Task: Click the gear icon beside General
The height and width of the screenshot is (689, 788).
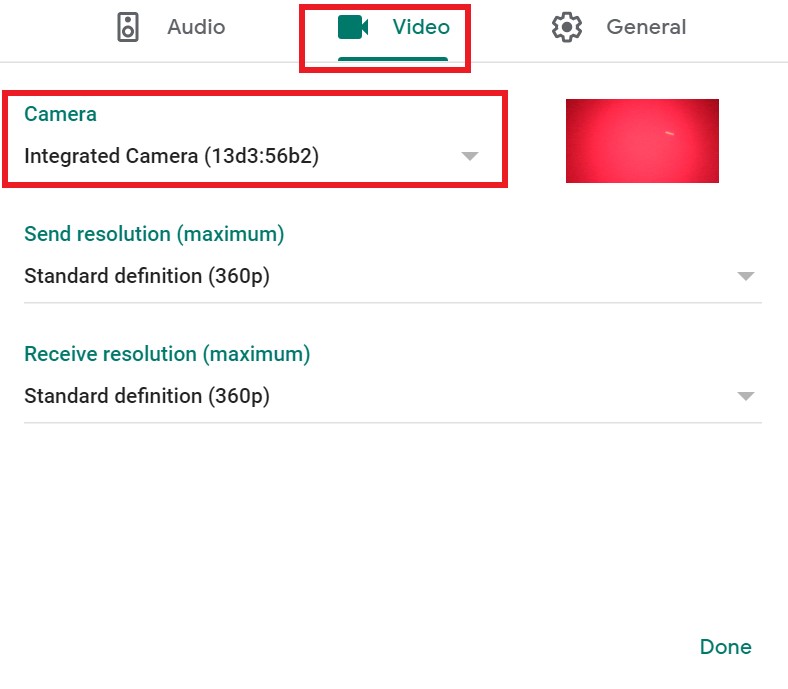Action: [566, 27]
